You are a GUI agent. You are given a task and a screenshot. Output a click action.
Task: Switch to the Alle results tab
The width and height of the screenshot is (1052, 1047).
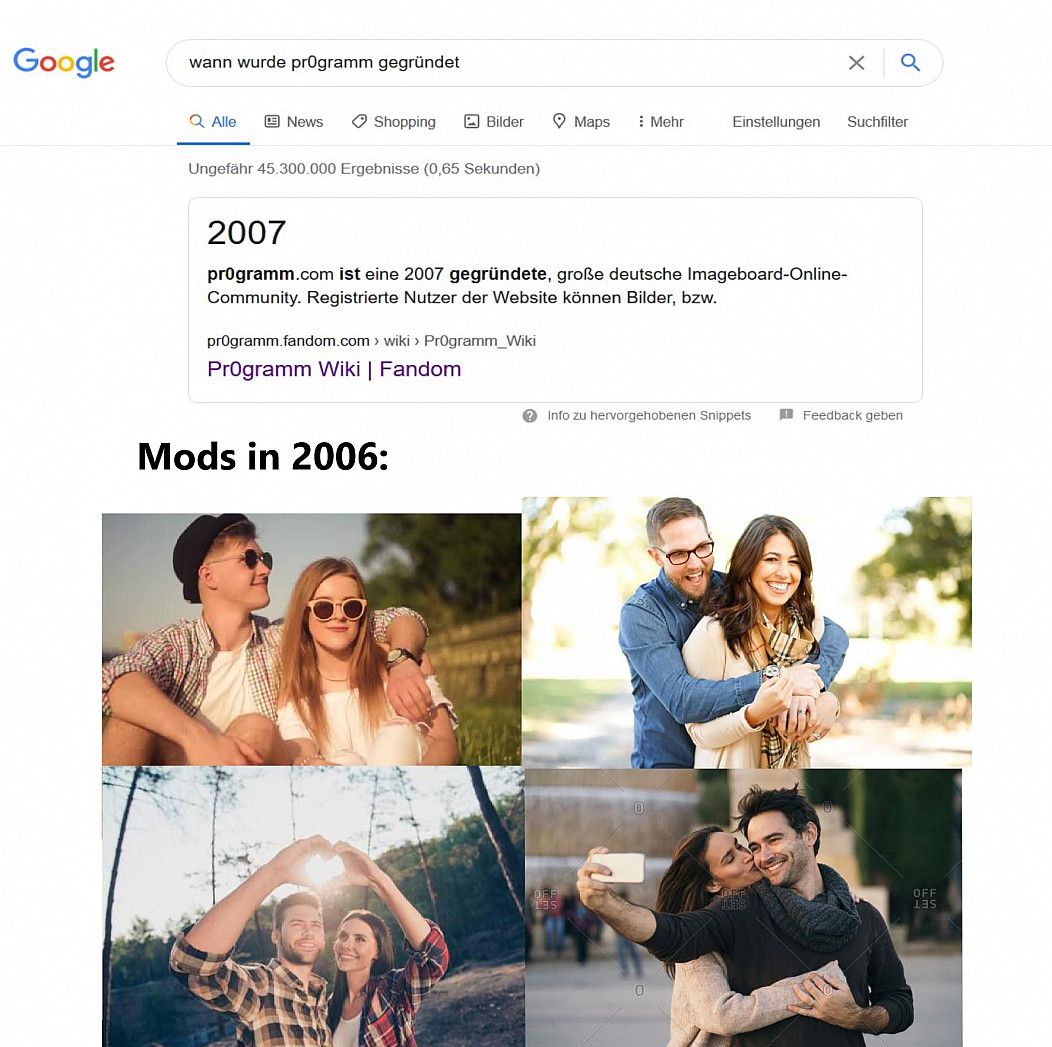tap(213, 121)
